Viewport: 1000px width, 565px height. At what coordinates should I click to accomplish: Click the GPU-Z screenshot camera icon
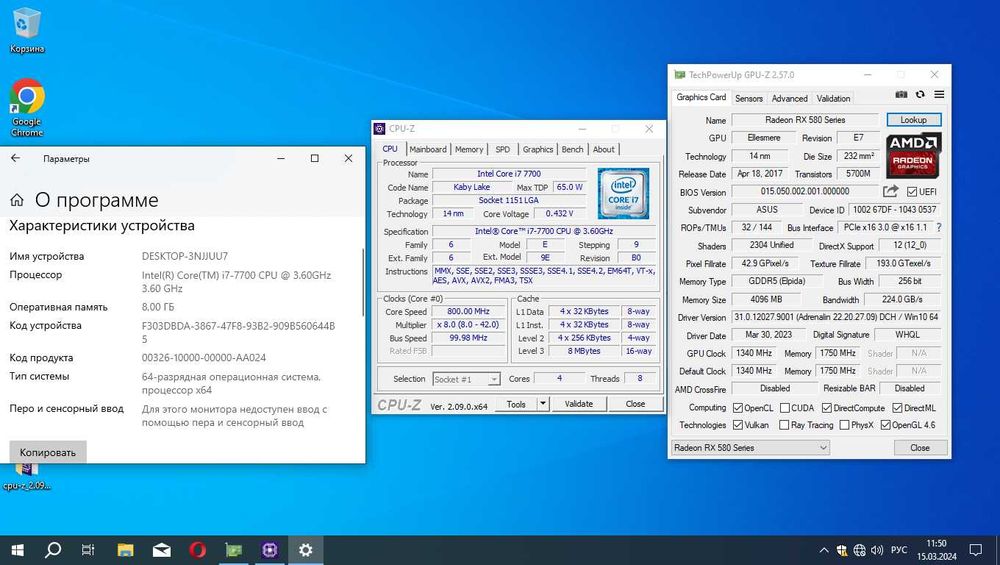click(901, 96)
